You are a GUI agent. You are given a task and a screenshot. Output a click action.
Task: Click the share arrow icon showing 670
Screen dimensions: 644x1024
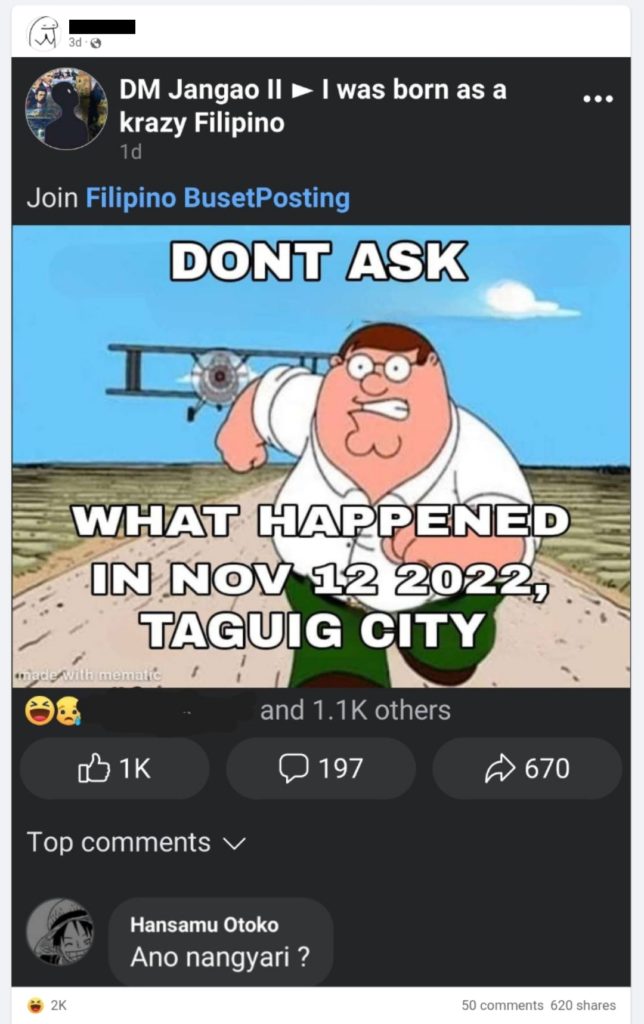[x=500, y=769]
